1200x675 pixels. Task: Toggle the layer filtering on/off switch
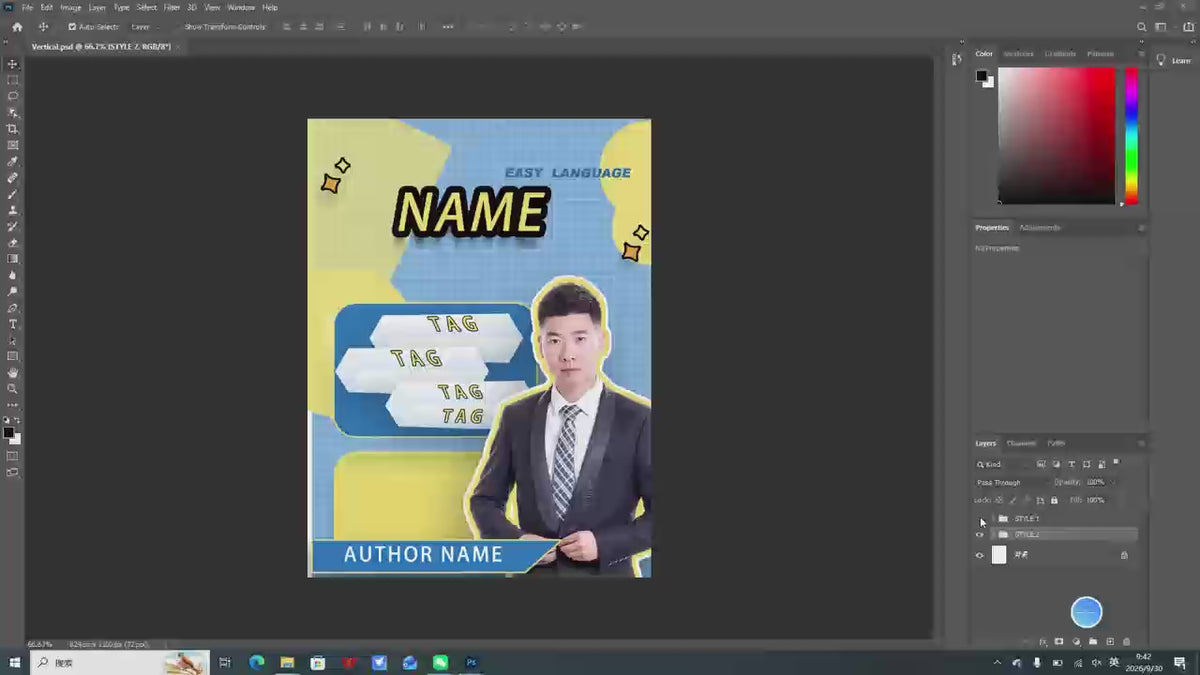point(1117,463)
